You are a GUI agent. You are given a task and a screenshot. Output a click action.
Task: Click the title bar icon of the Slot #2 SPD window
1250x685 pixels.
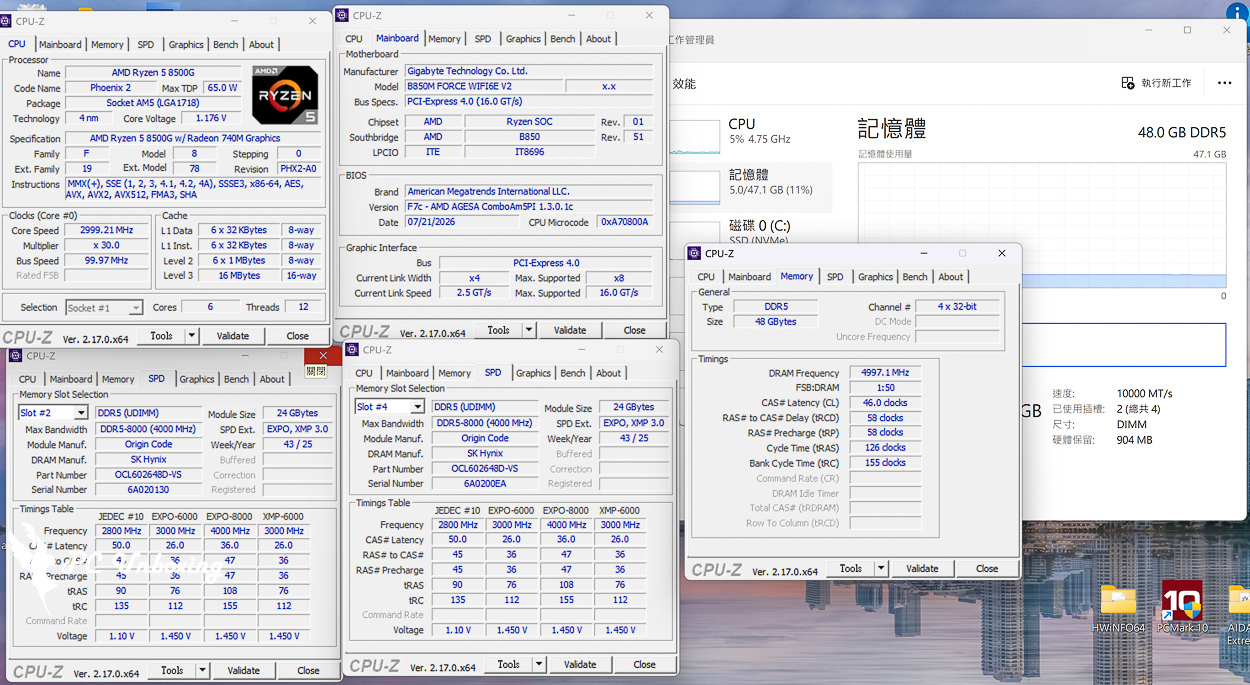pos(16,355)
